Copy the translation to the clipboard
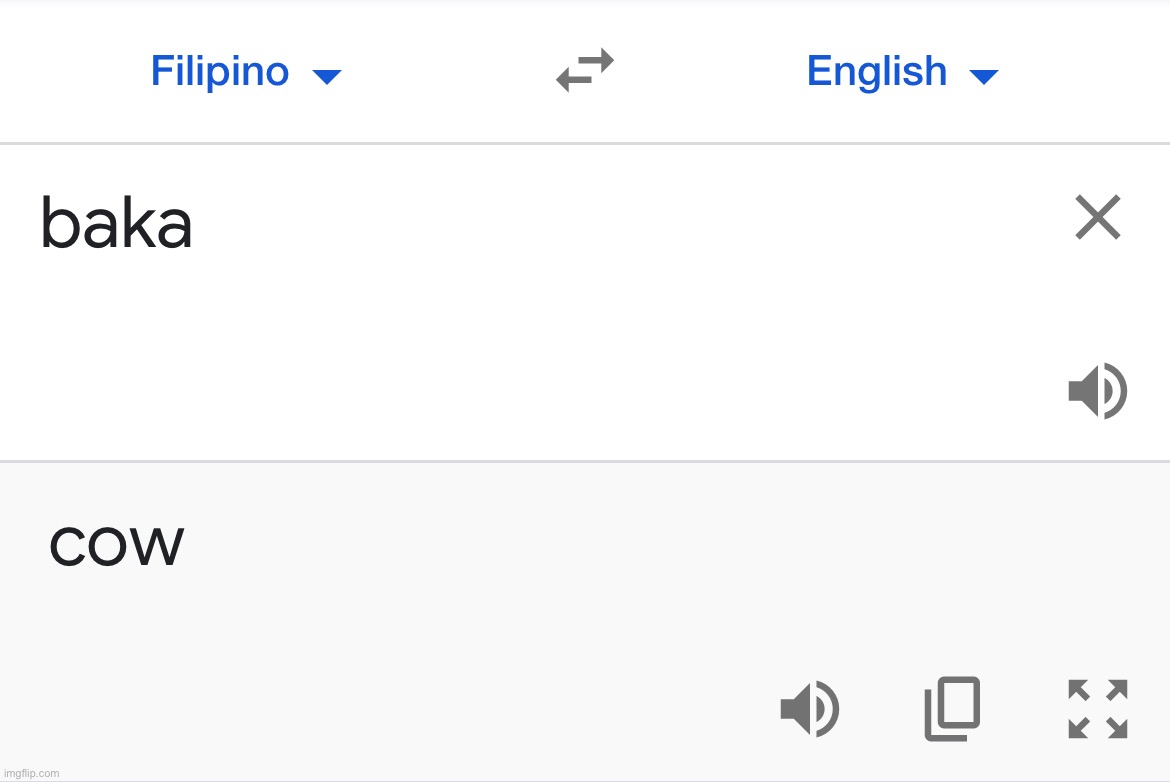 click(952, 709)
